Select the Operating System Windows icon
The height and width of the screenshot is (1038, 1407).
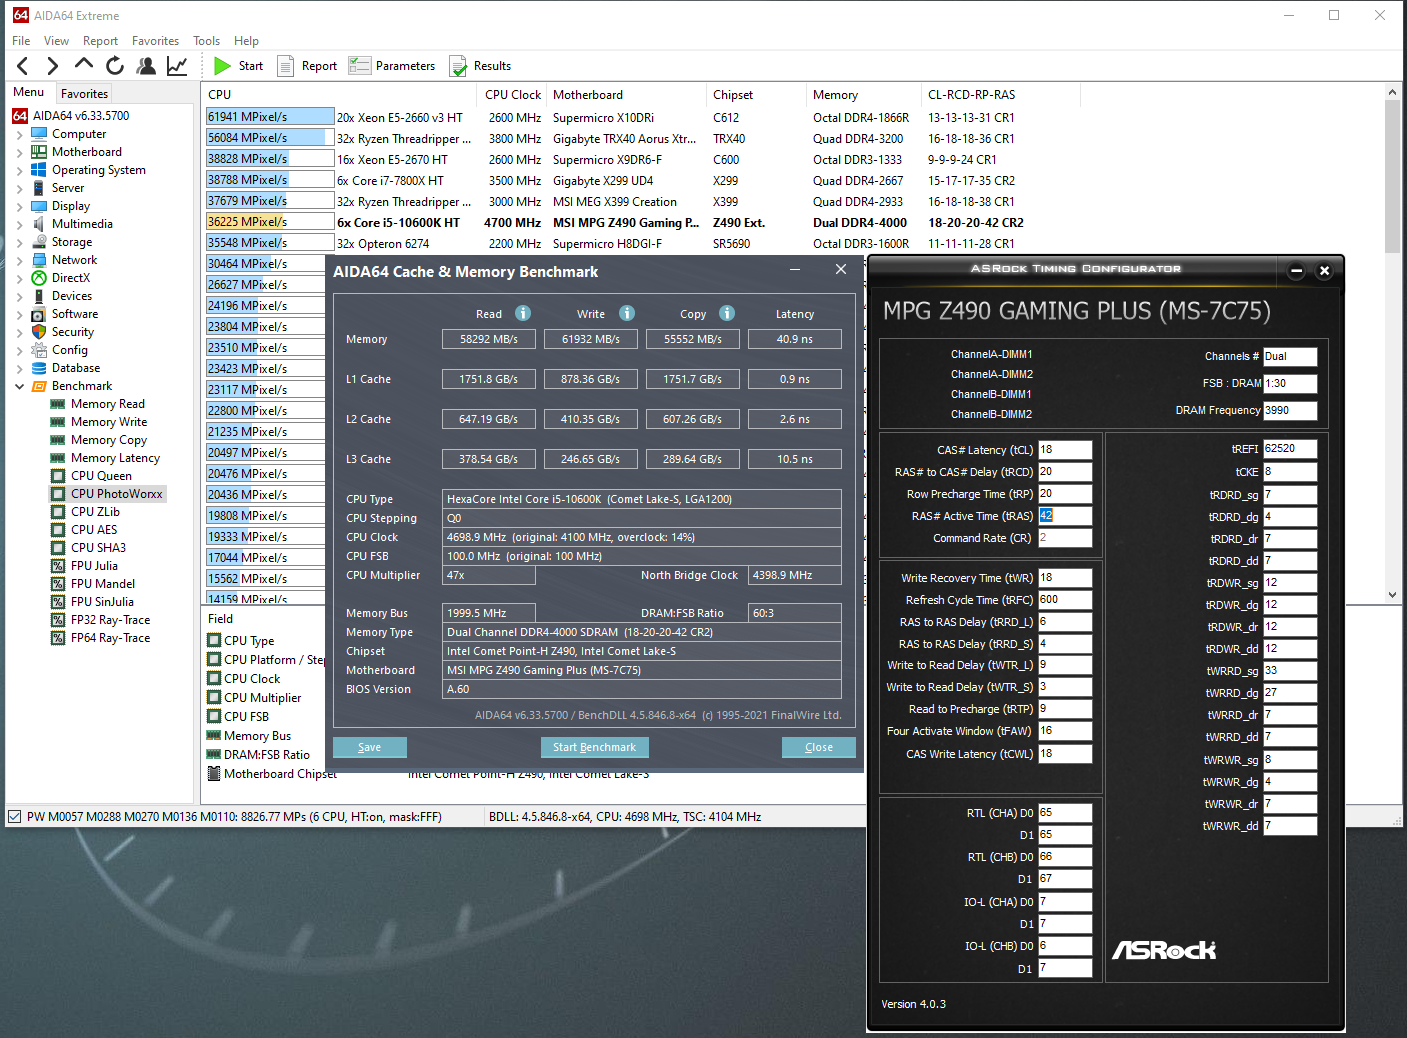pyautogui.click(x=39, y=170)
